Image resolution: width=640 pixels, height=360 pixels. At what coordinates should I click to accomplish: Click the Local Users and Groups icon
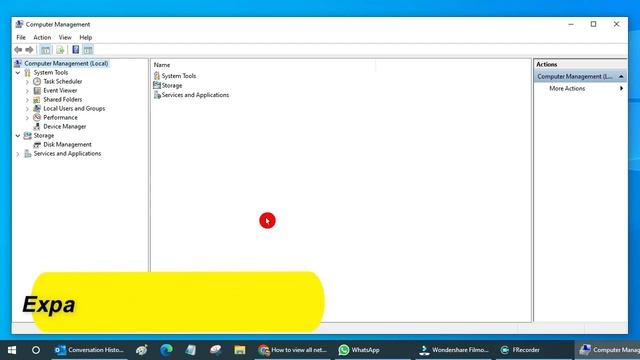tap(37, 109)
